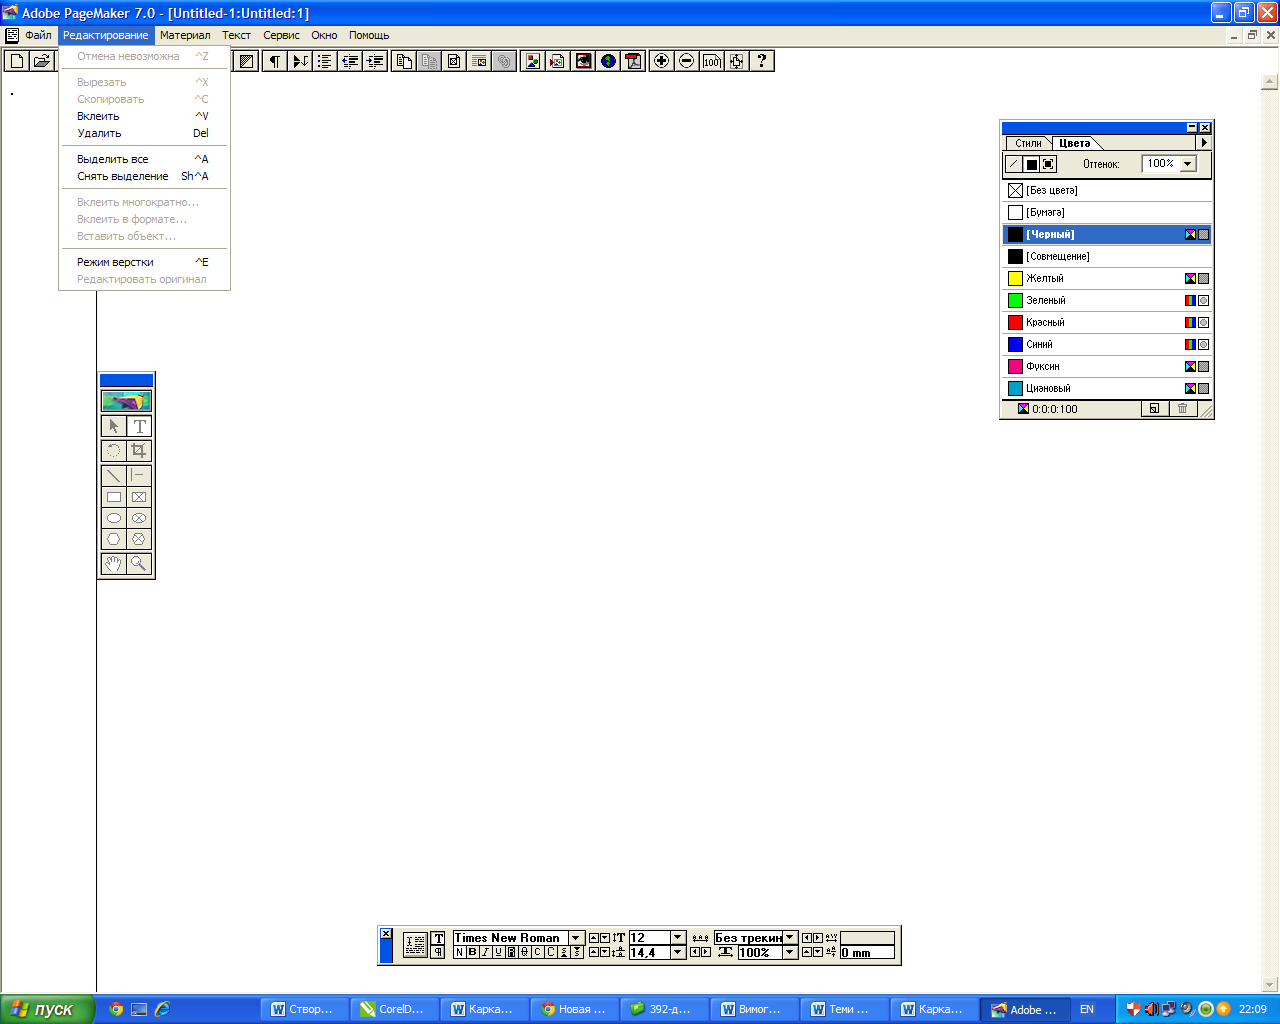This screenshot has width=1280, height=1024.
Task: Toggle Stroke button in Colors palette
Action: (1014, 164)
